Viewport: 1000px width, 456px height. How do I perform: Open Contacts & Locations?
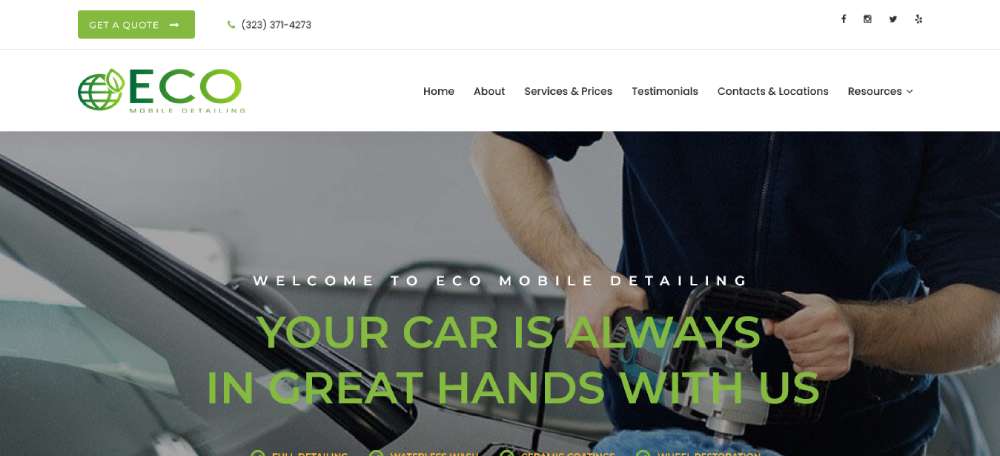pos(773,91)
